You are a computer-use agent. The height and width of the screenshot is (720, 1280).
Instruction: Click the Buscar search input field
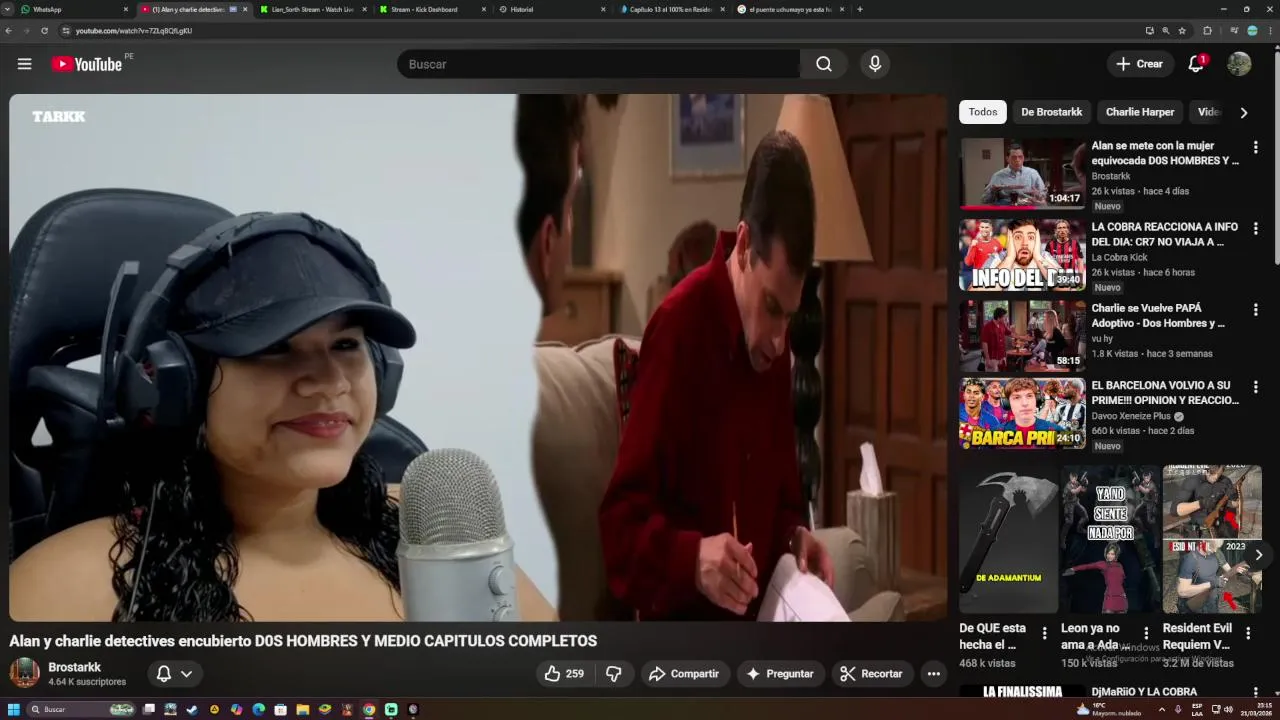pyautogui.click(x=598, y=64)
